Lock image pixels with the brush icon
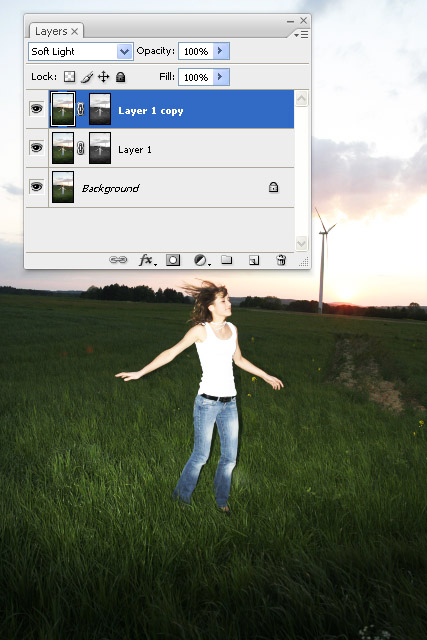427x640 pixels. (x=87, y=77)
